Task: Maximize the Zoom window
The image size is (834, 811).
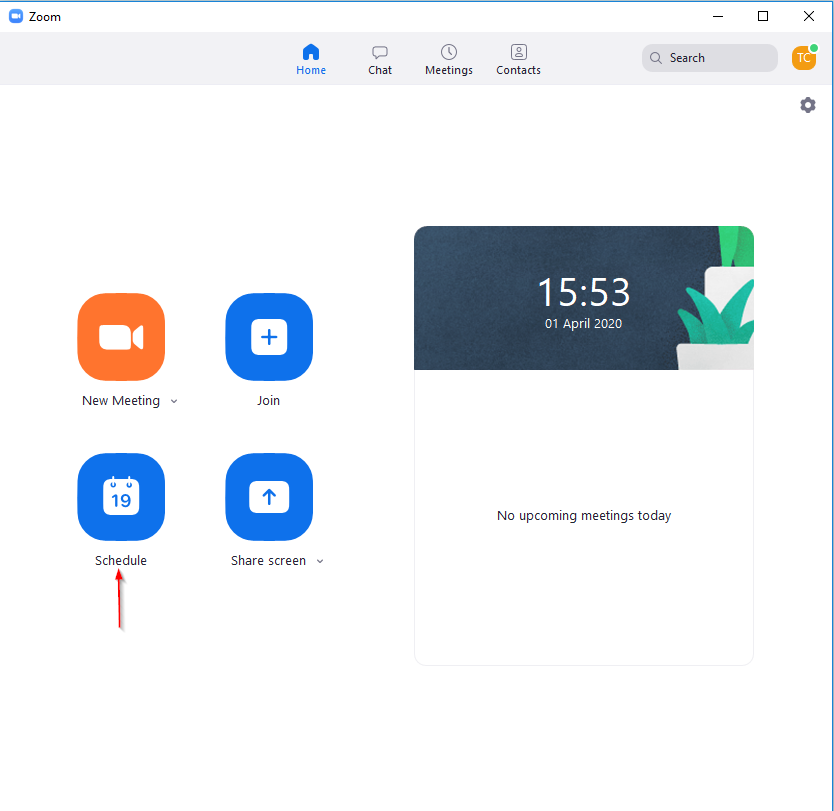Action: pos(763,16)
